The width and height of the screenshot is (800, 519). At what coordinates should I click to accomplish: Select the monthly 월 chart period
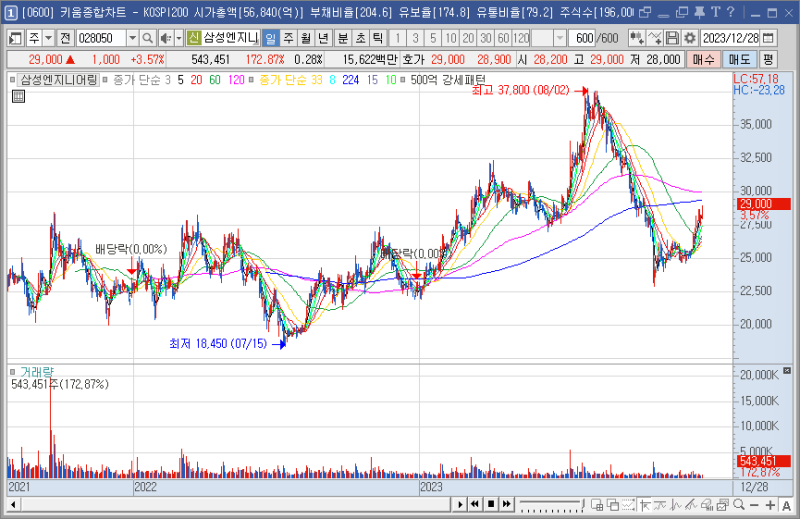tap(306, 38)
